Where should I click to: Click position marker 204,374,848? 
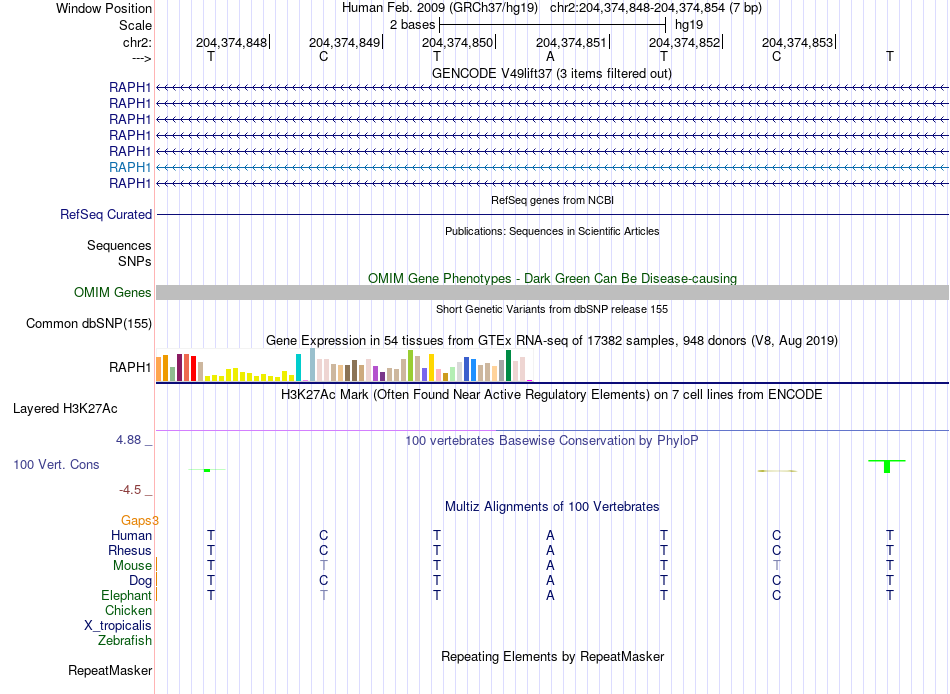coord(231,42)
